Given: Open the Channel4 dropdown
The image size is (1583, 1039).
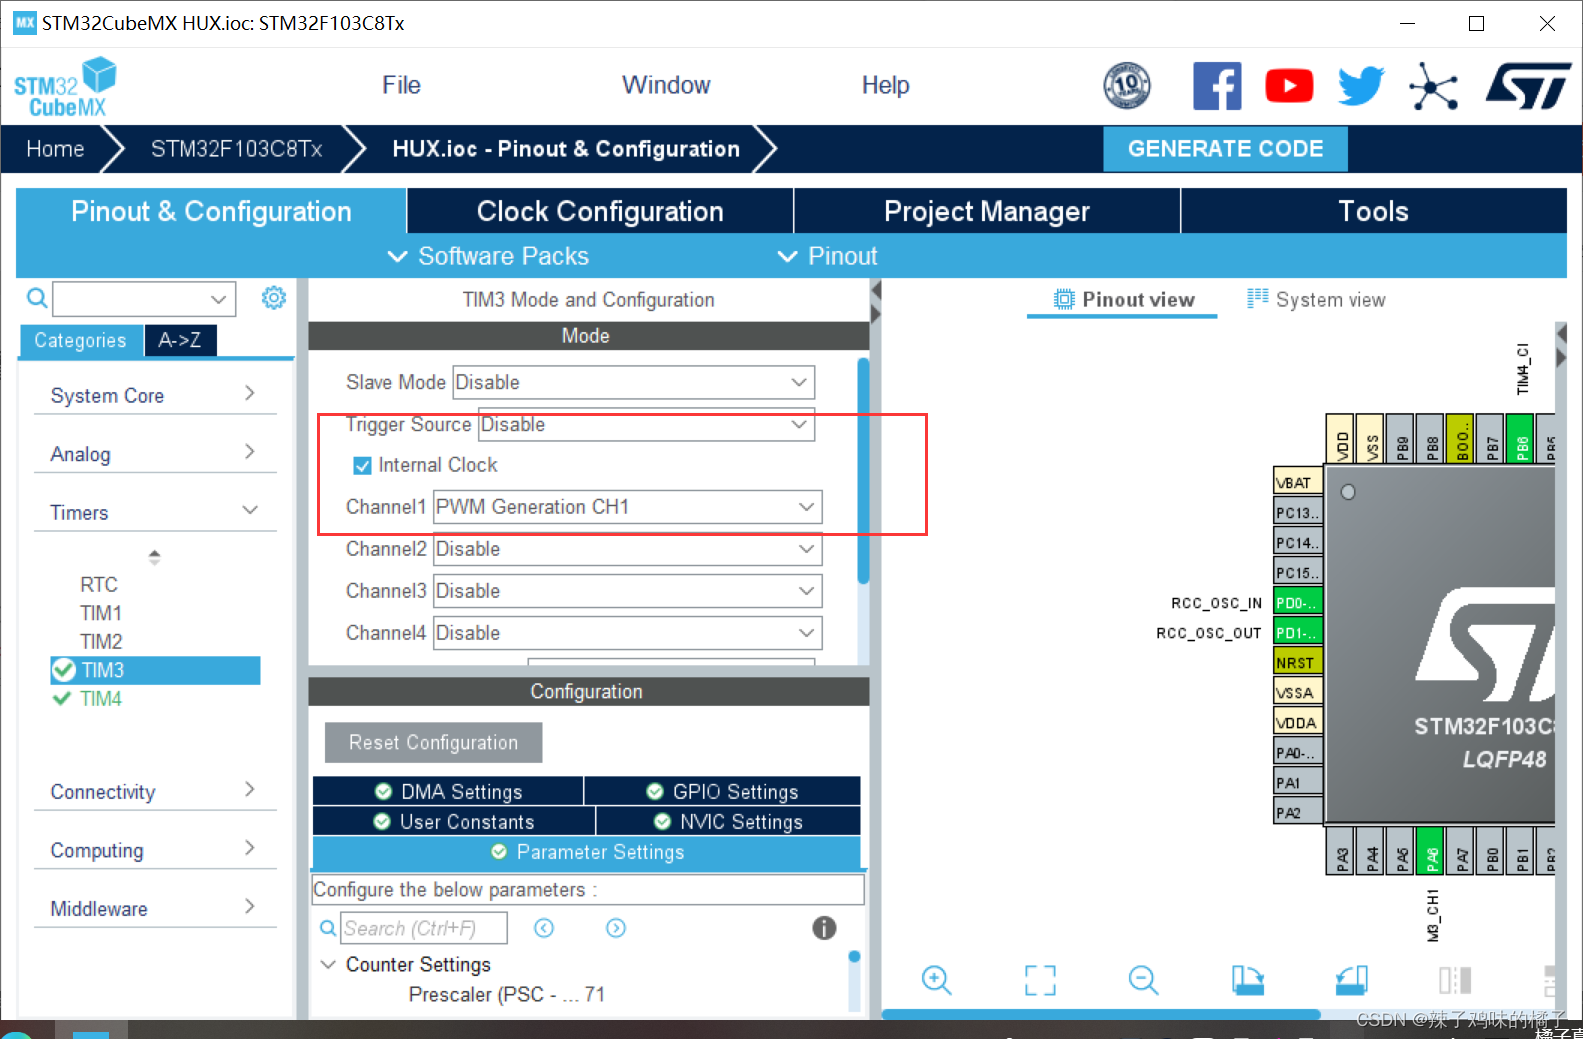Looking at the screenshot, I should pos(627,633).
